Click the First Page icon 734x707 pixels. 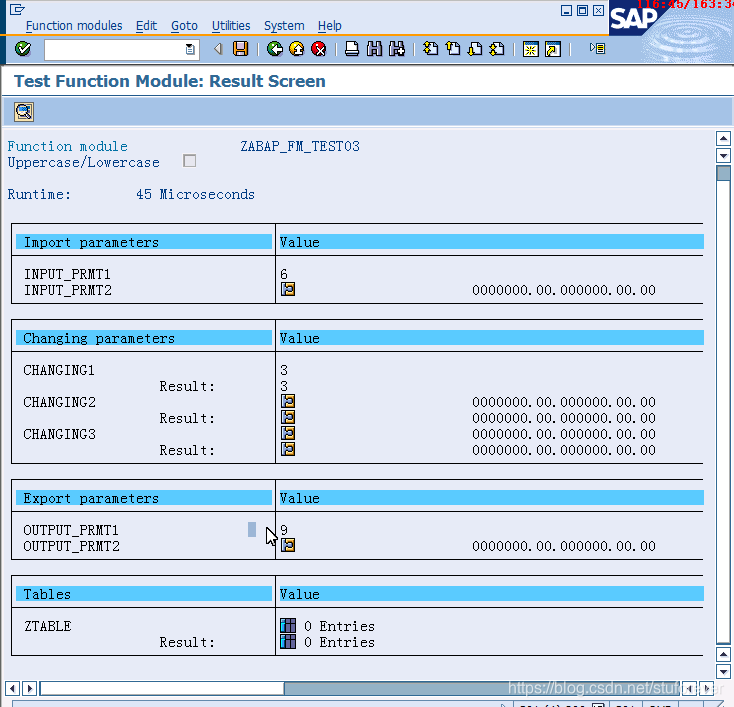tap(430, 49)
